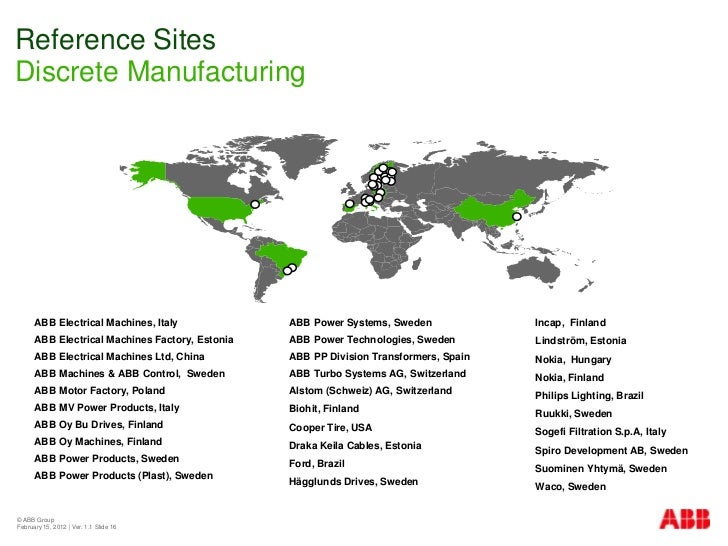Click 'Nokia, Finland' entry
Image resolution: width=728 pixels, height=546 pixels.
pyautogui.click(x=569, y=378)
